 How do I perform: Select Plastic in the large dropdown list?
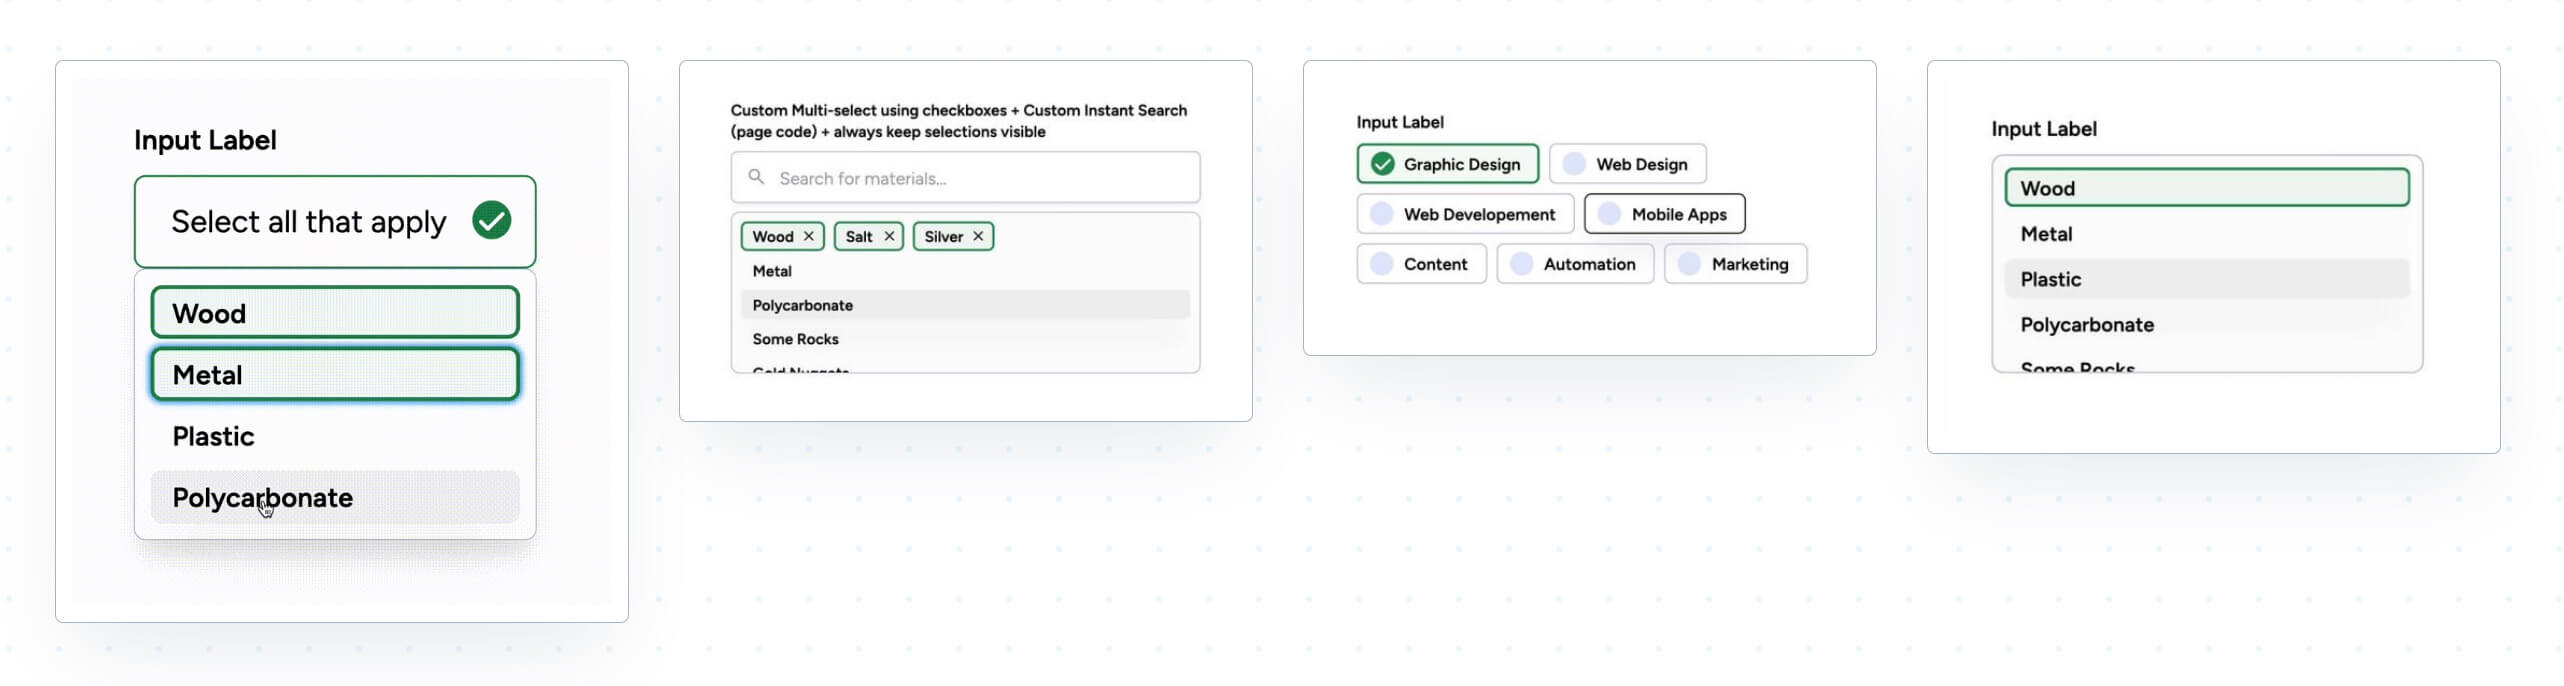click(334, 436)
